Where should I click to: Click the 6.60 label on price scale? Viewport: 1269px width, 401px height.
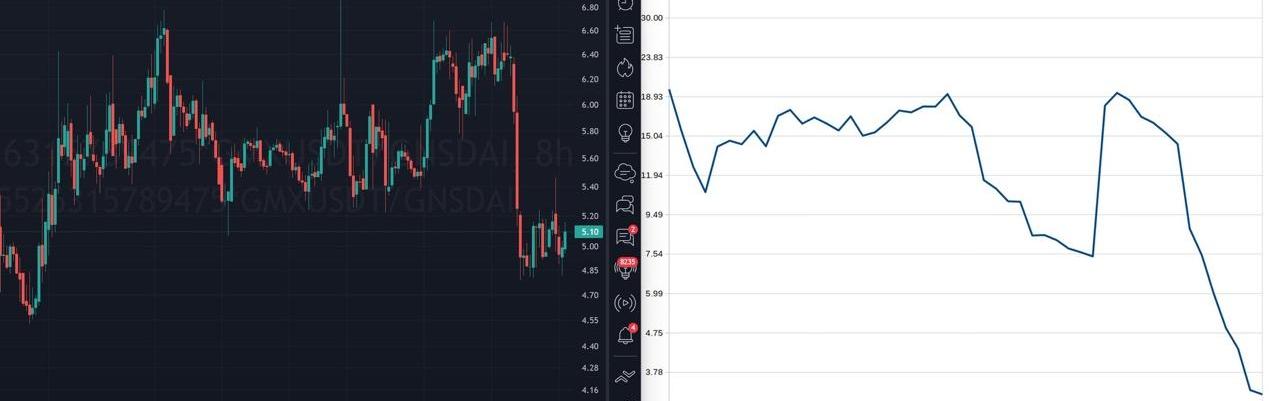coord(590,31)
